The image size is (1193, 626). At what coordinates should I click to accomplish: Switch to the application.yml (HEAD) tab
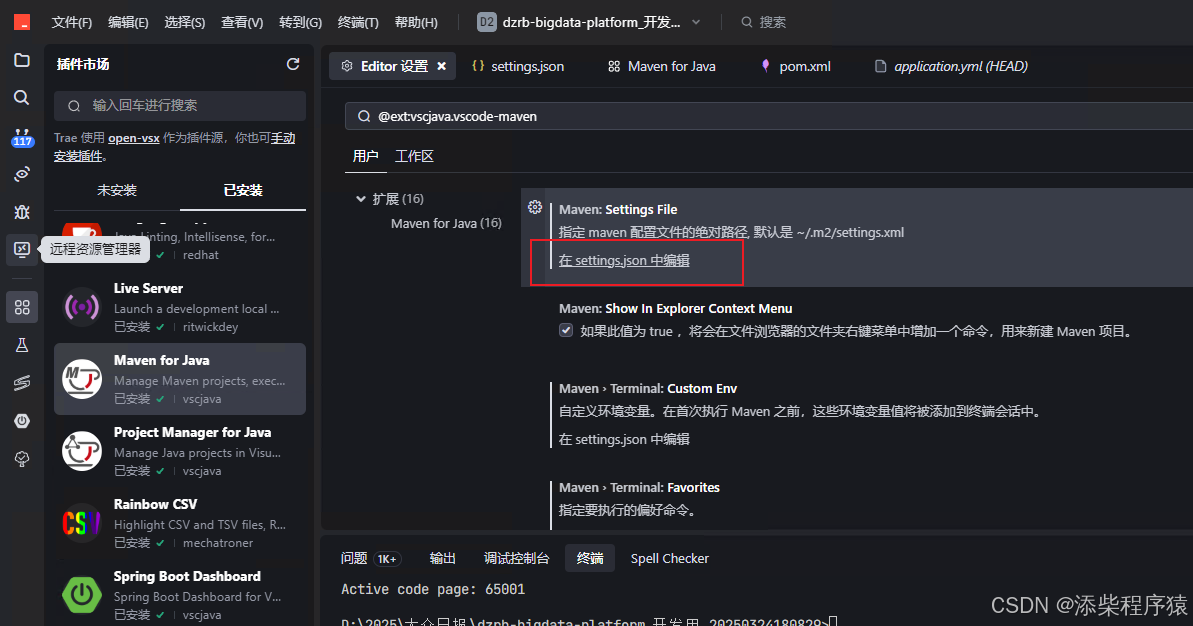tap(951, 66)
